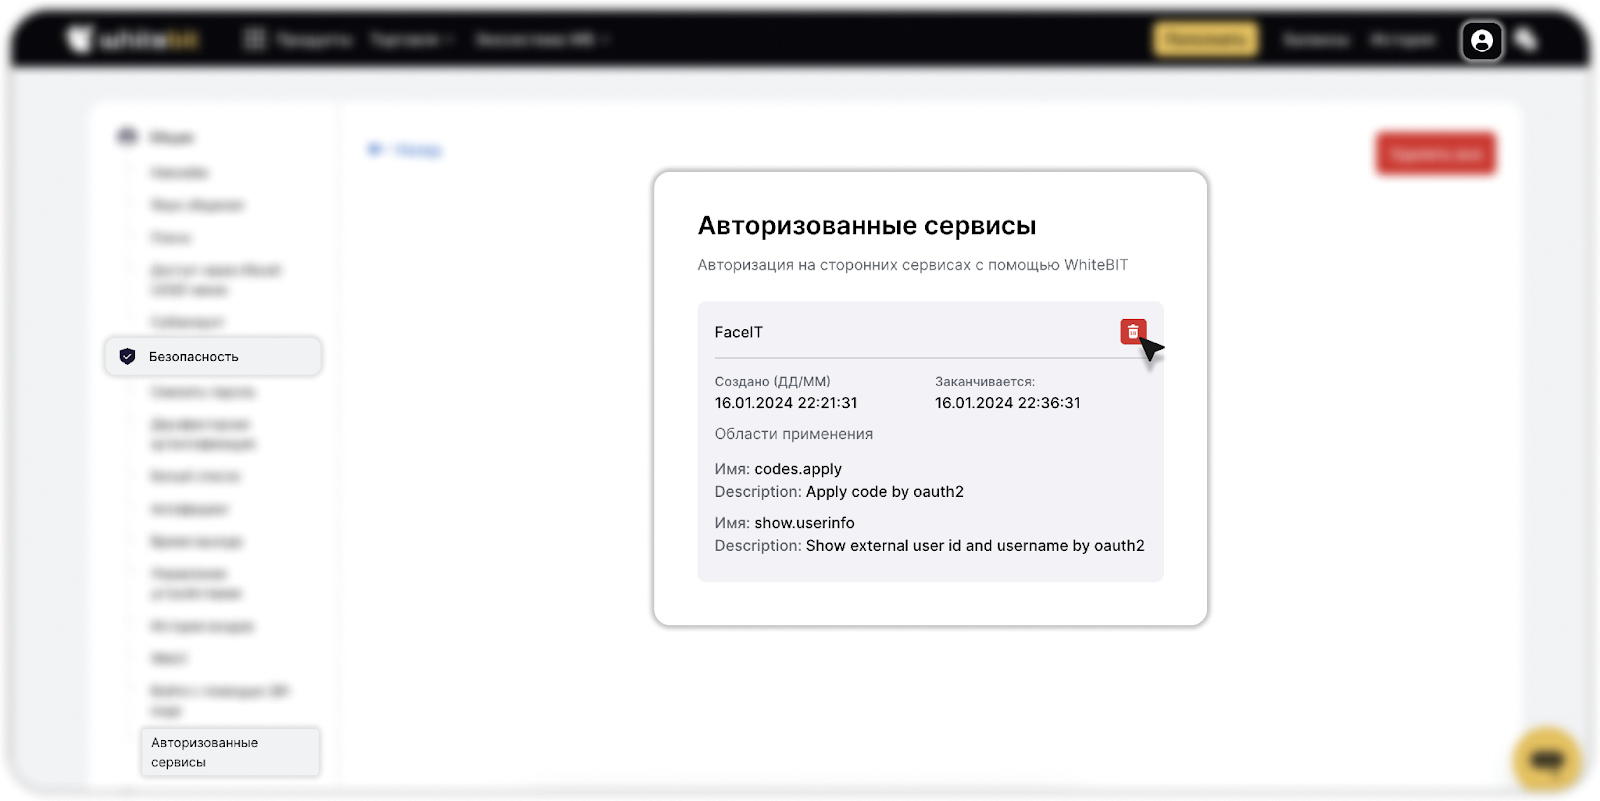Select Безопасность in the sidebar
The image size is (1600, 801).
coord(194,357)
